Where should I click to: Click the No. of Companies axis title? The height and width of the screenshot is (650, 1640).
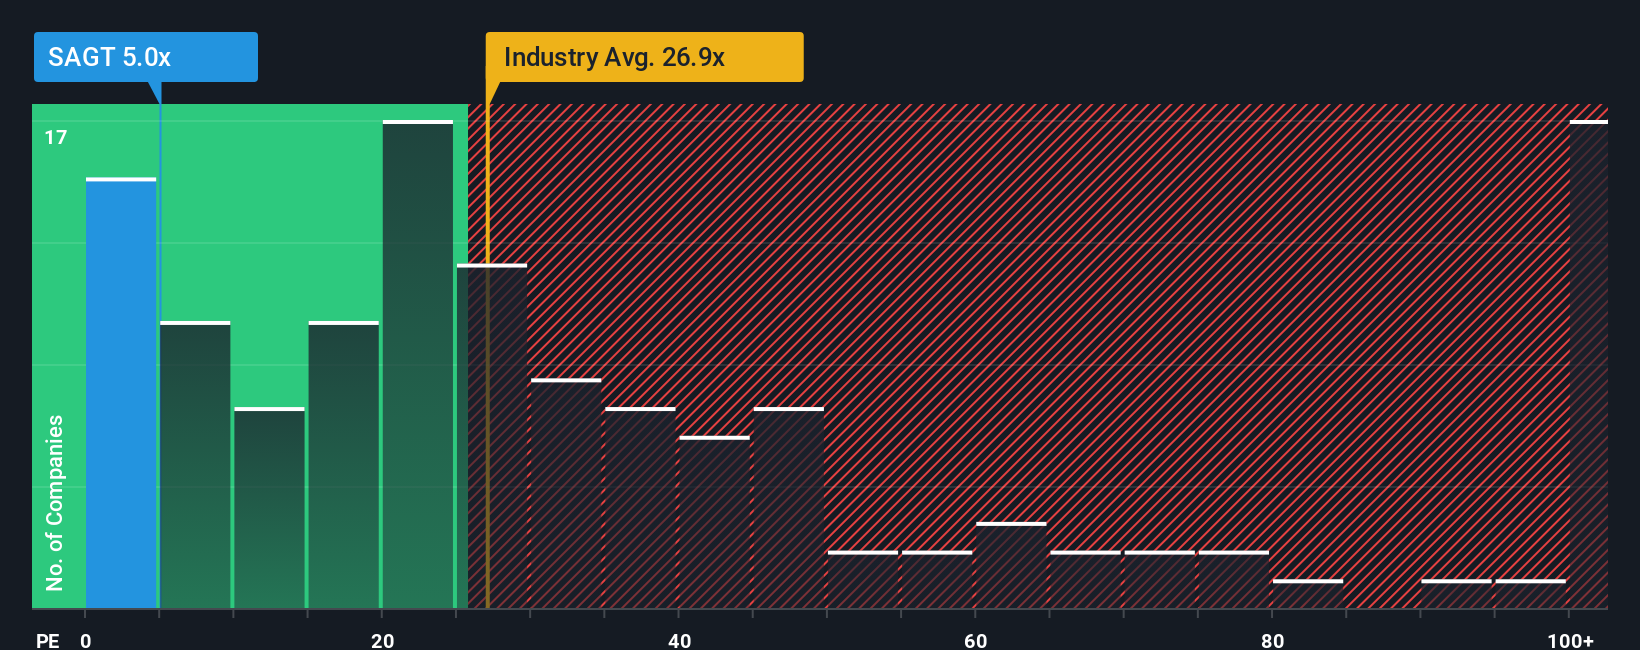click(x=55, y=503)
